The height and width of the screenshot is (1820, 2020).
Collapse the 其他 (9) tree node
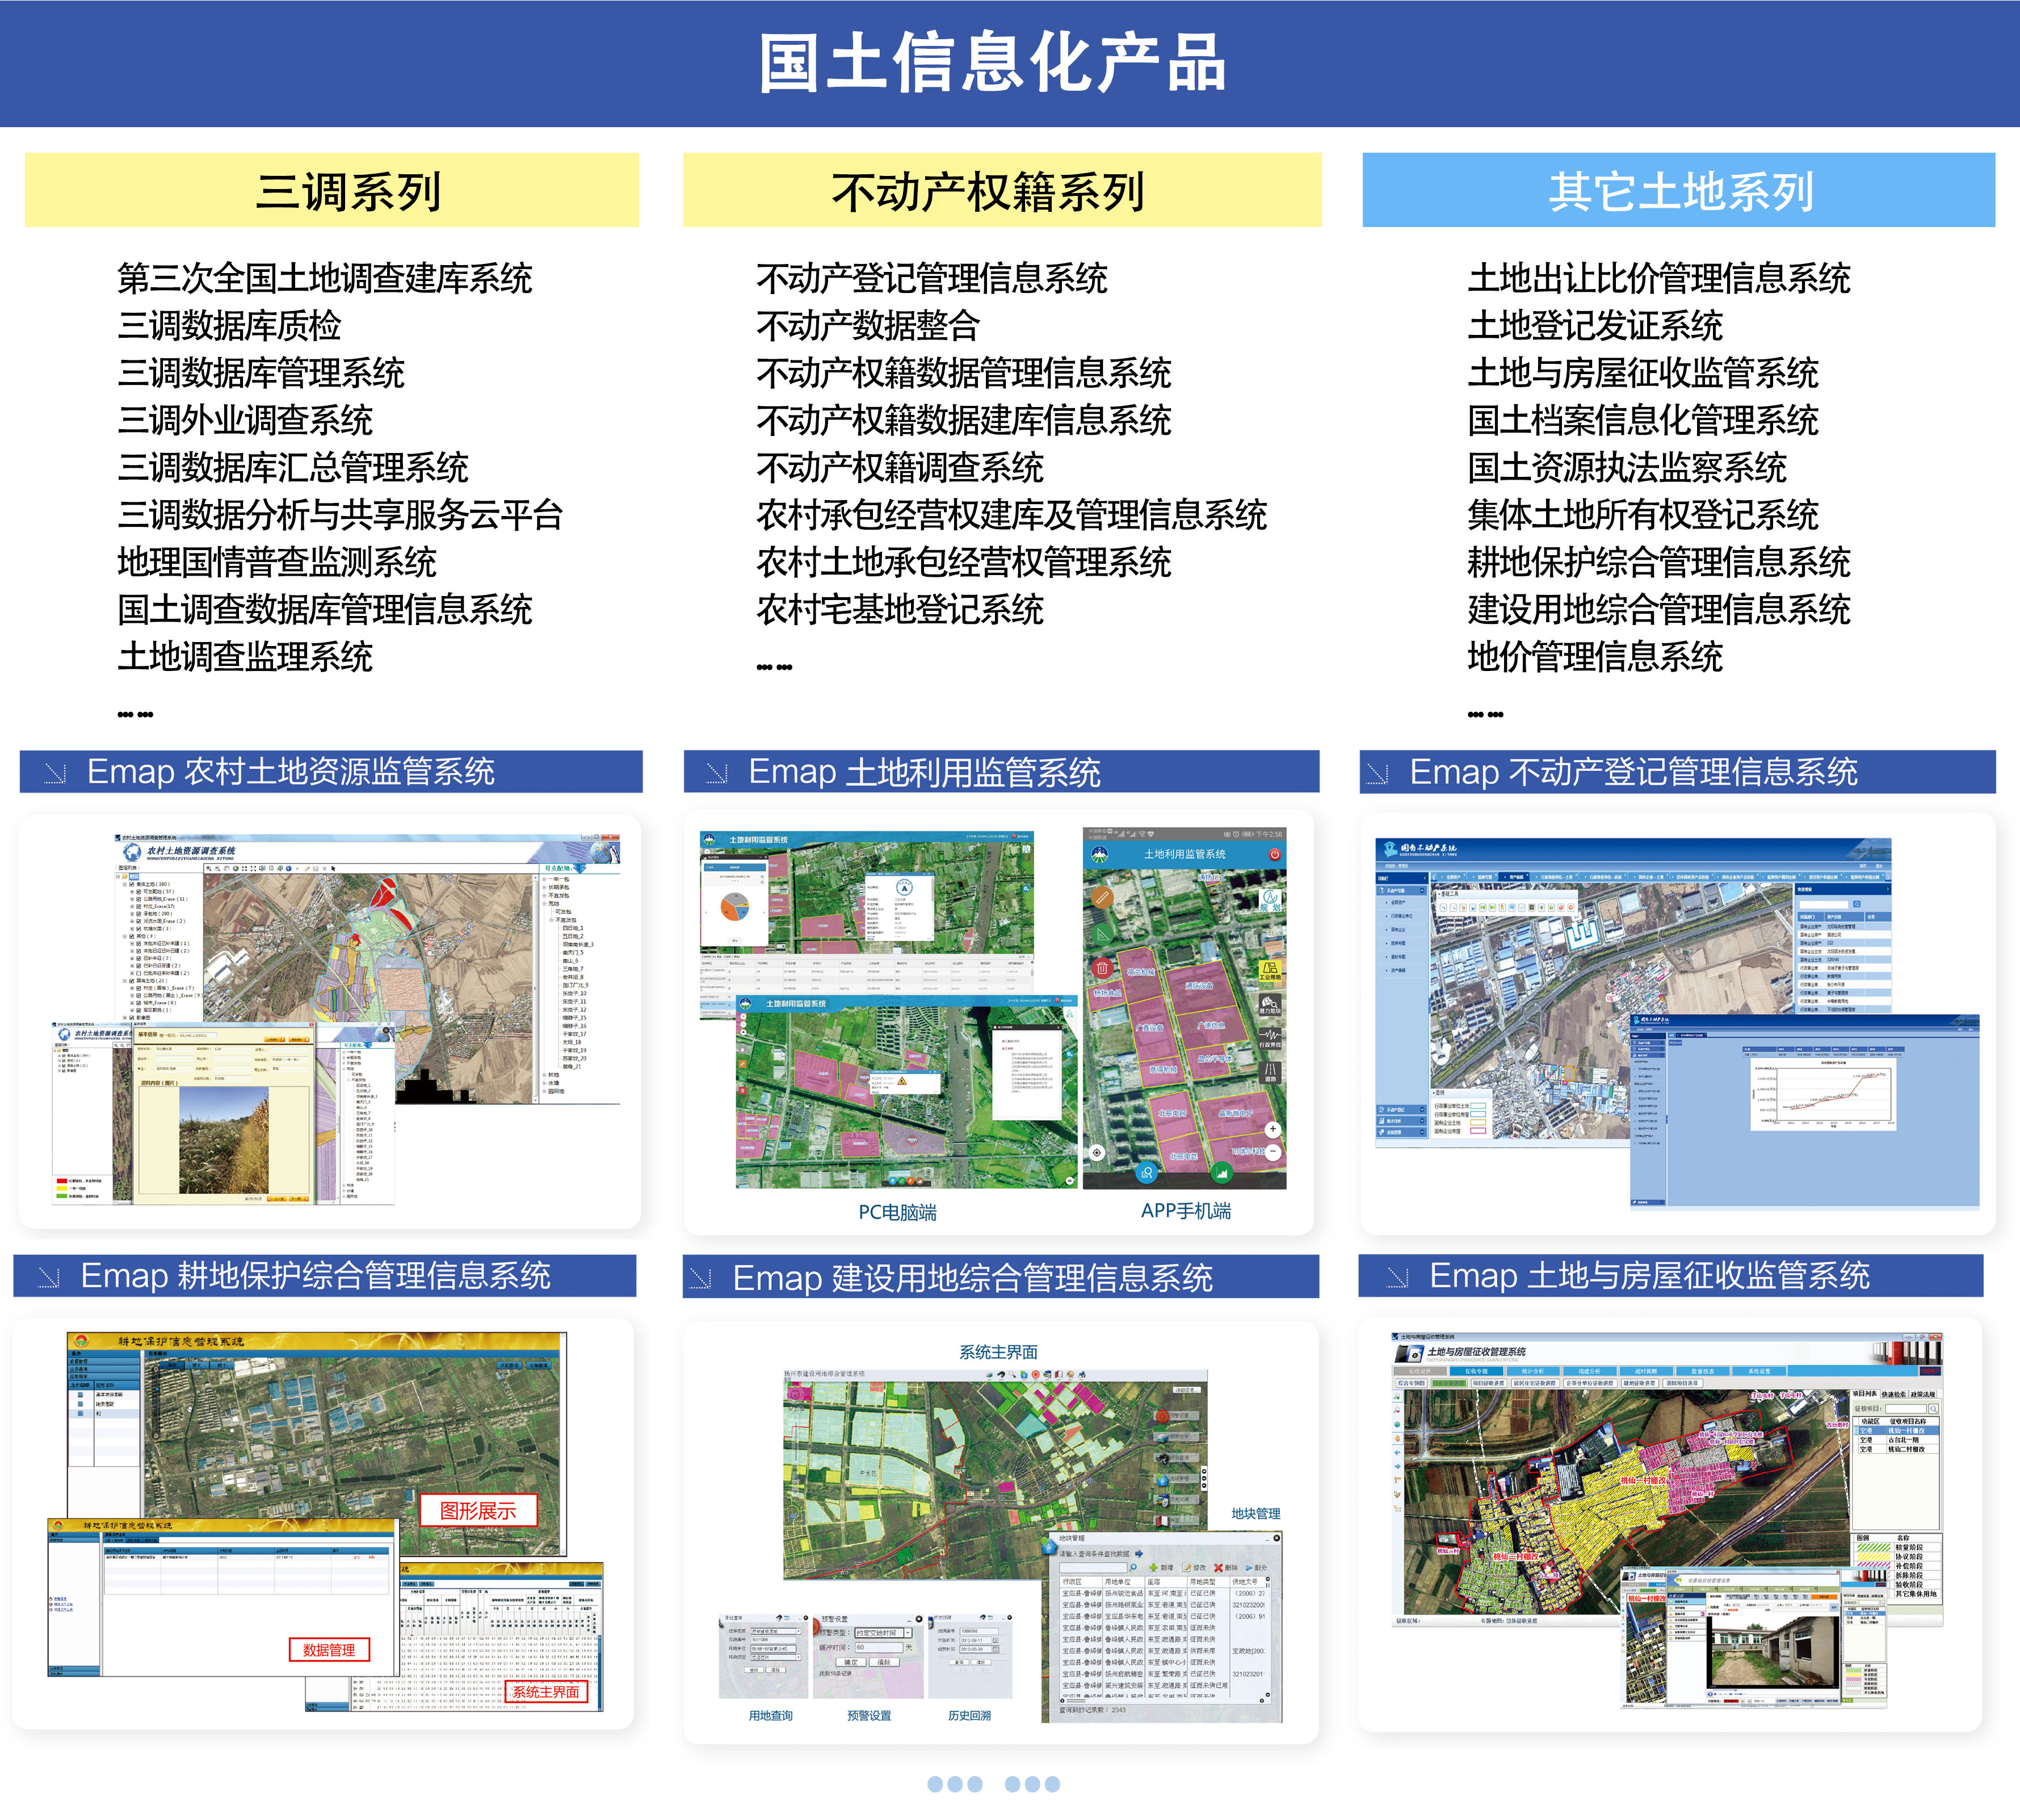click(125, 937)
